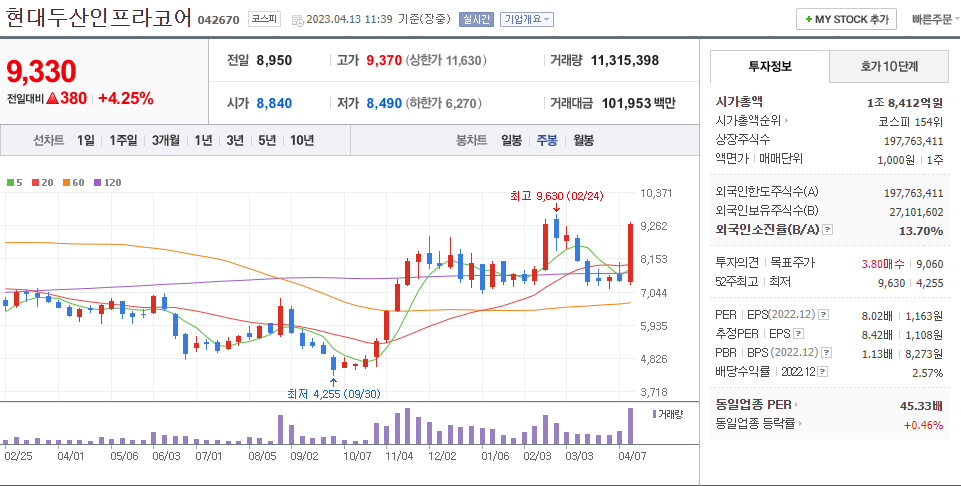
Task: Click the 04/07 date label on chart axis
Action: (631, 456)
